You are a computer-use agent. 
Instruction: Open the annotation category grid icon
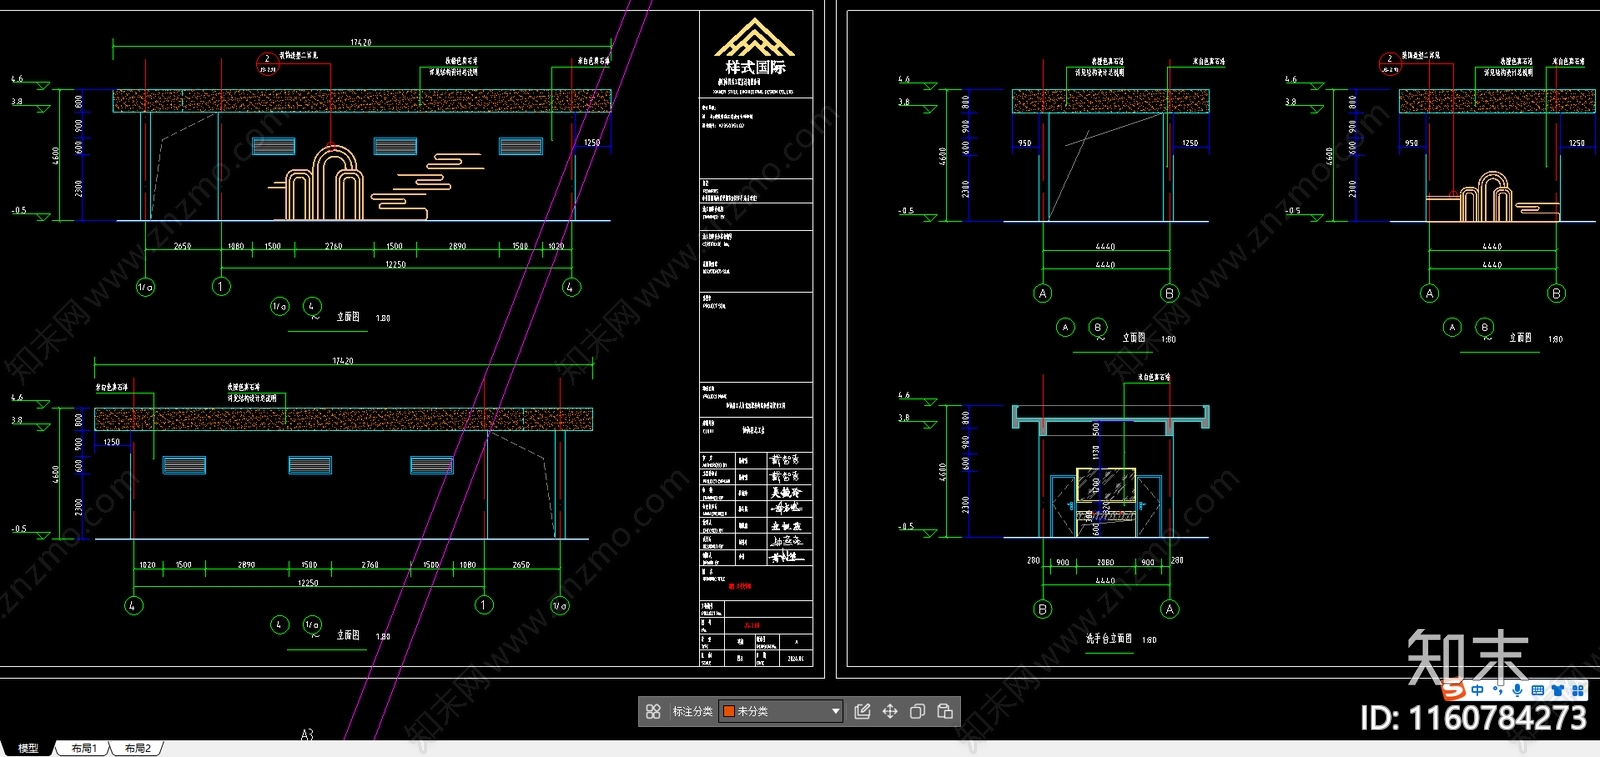tap(653, 711)
